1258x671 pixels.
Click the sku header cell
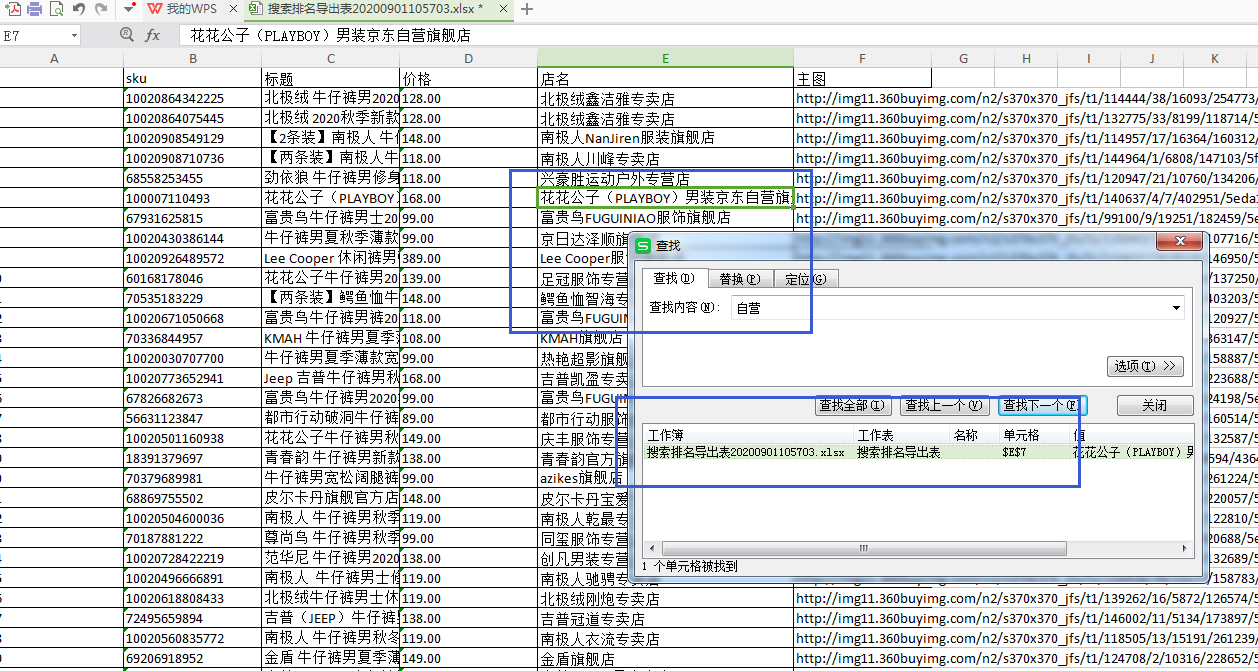tap(192, 78)
